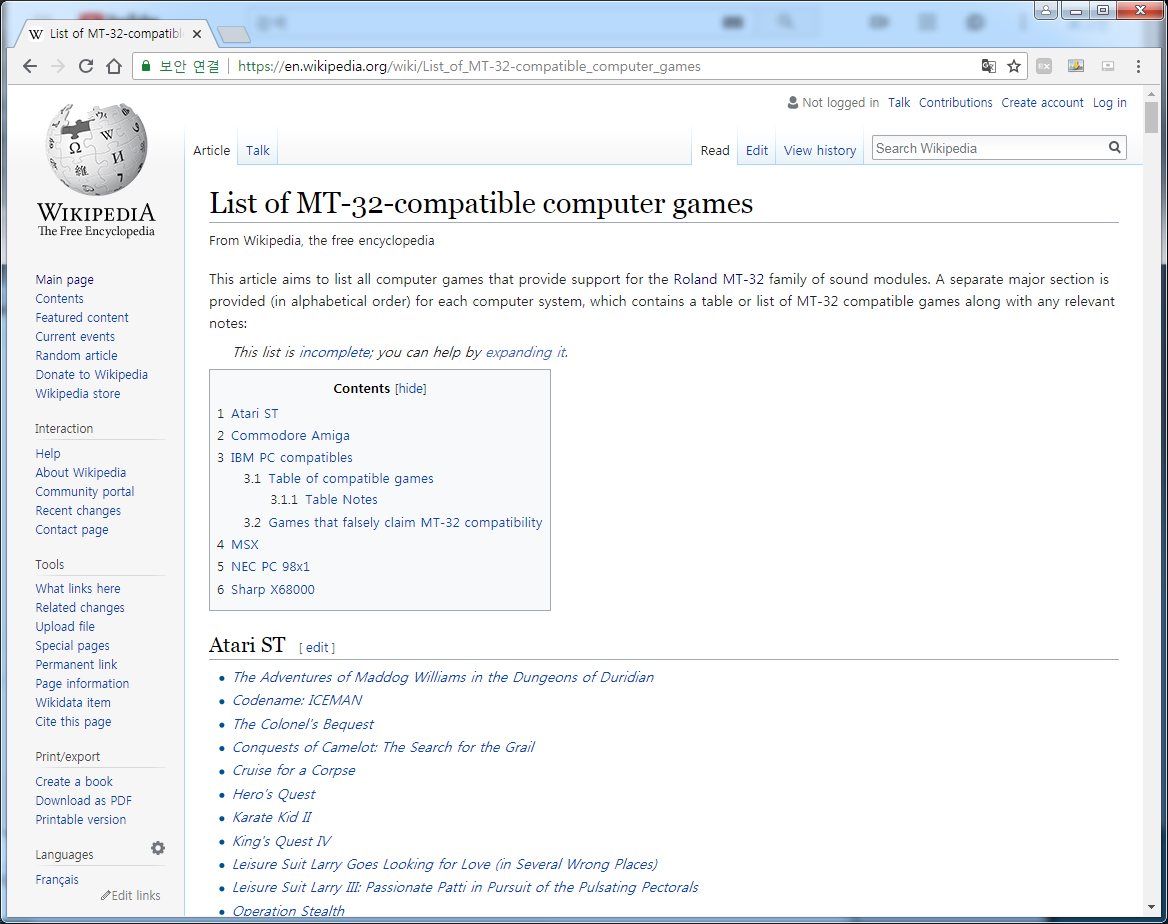This screenshot has height=924, width=1168.
Task: Click the vertical scrollbar thumb
Action: tap(1152, 118)
